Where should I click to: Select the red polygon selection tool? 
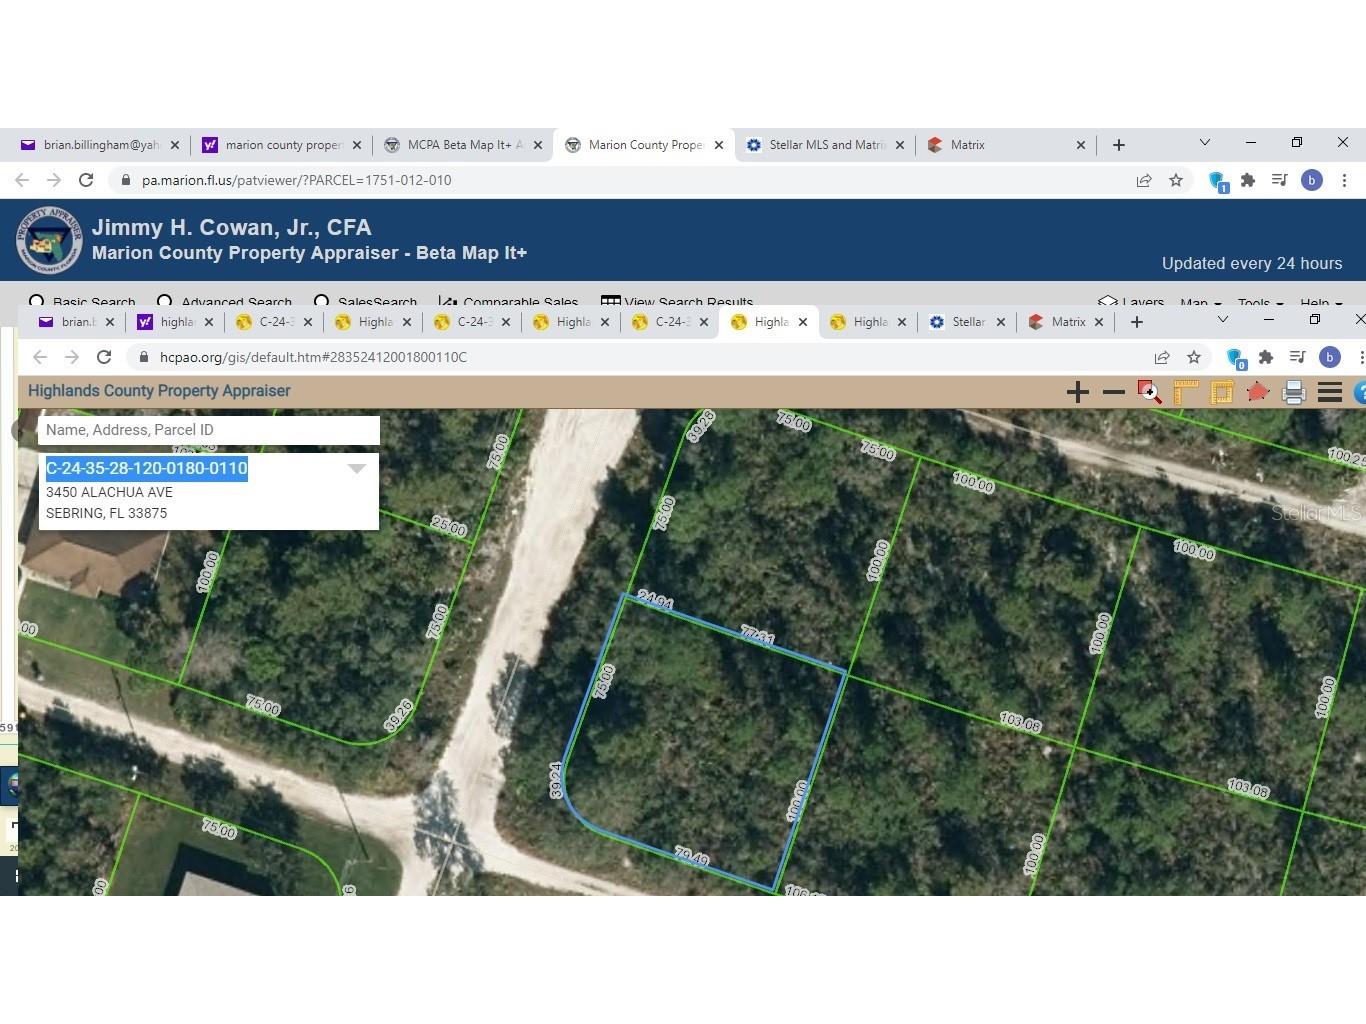[x=1257, y=392]
